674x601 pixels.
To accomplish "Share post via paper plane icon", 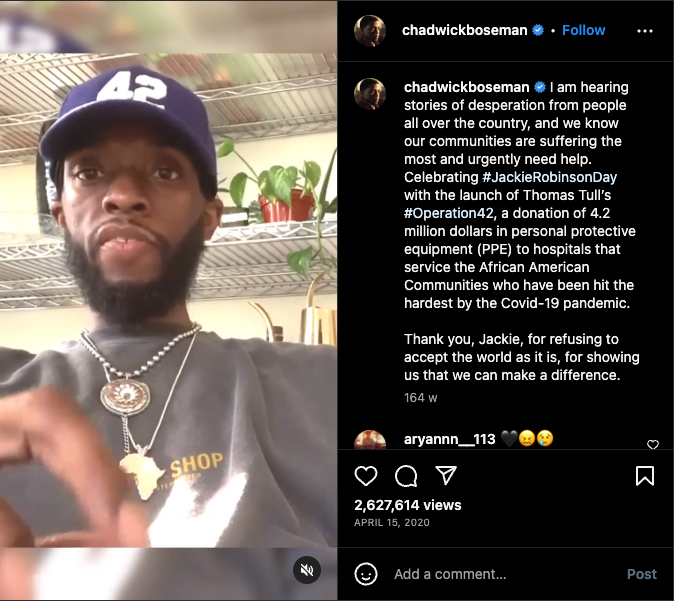I will point(446,475).
